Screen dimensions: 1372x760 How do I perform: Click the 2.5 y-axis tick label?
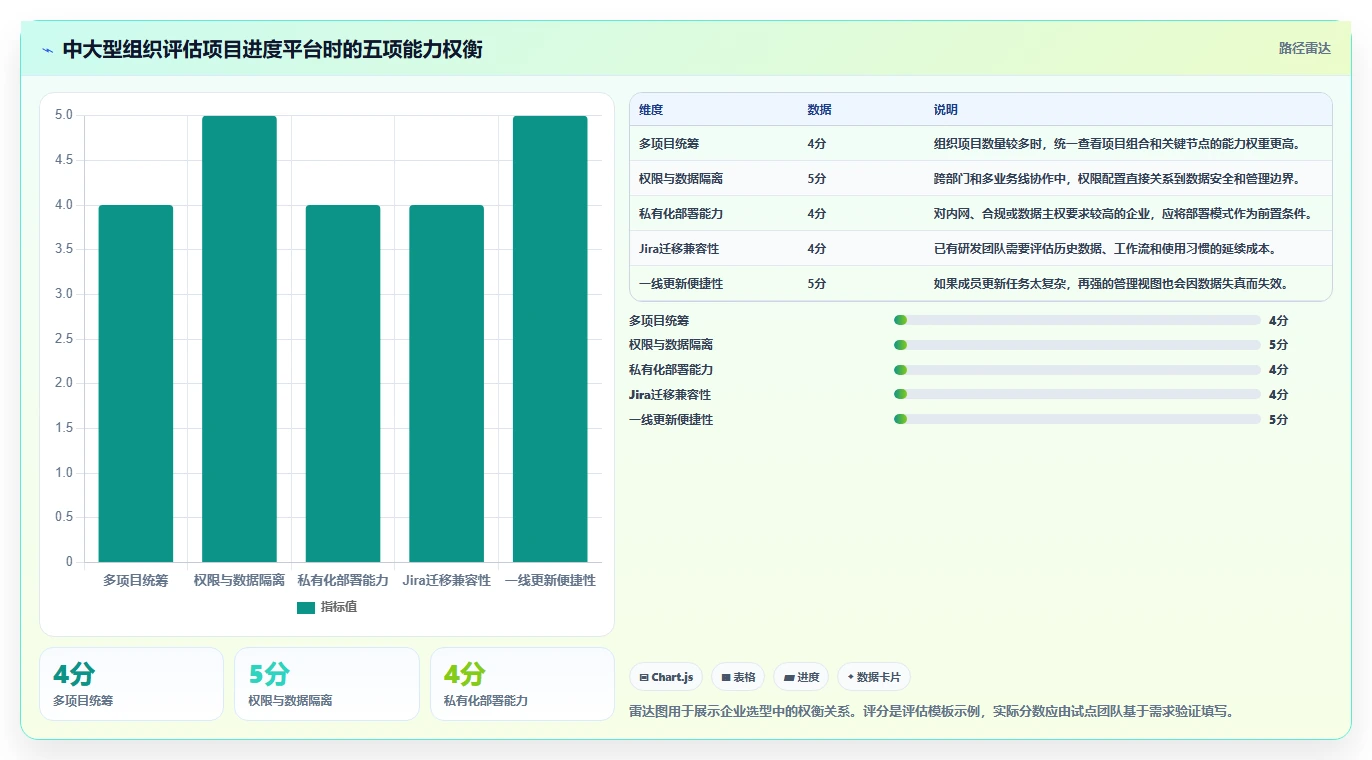point(64,339)
